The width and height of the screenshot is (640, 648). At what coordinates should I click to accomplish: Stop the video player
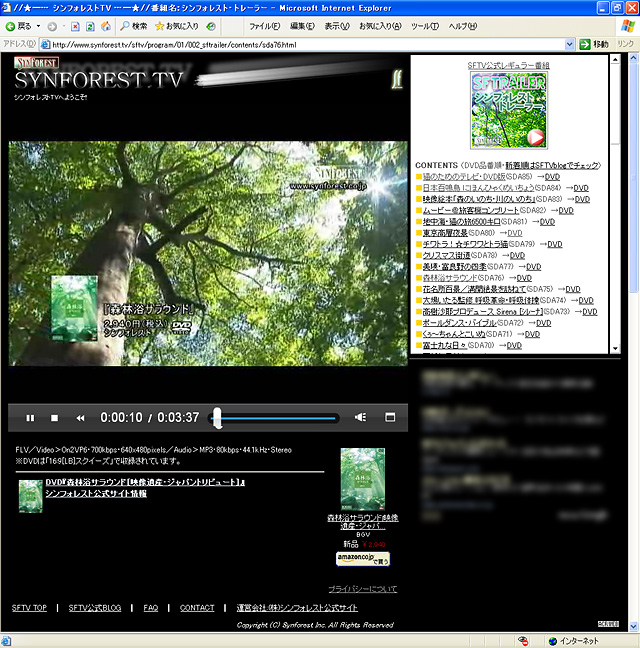click(x=54, y=417)
